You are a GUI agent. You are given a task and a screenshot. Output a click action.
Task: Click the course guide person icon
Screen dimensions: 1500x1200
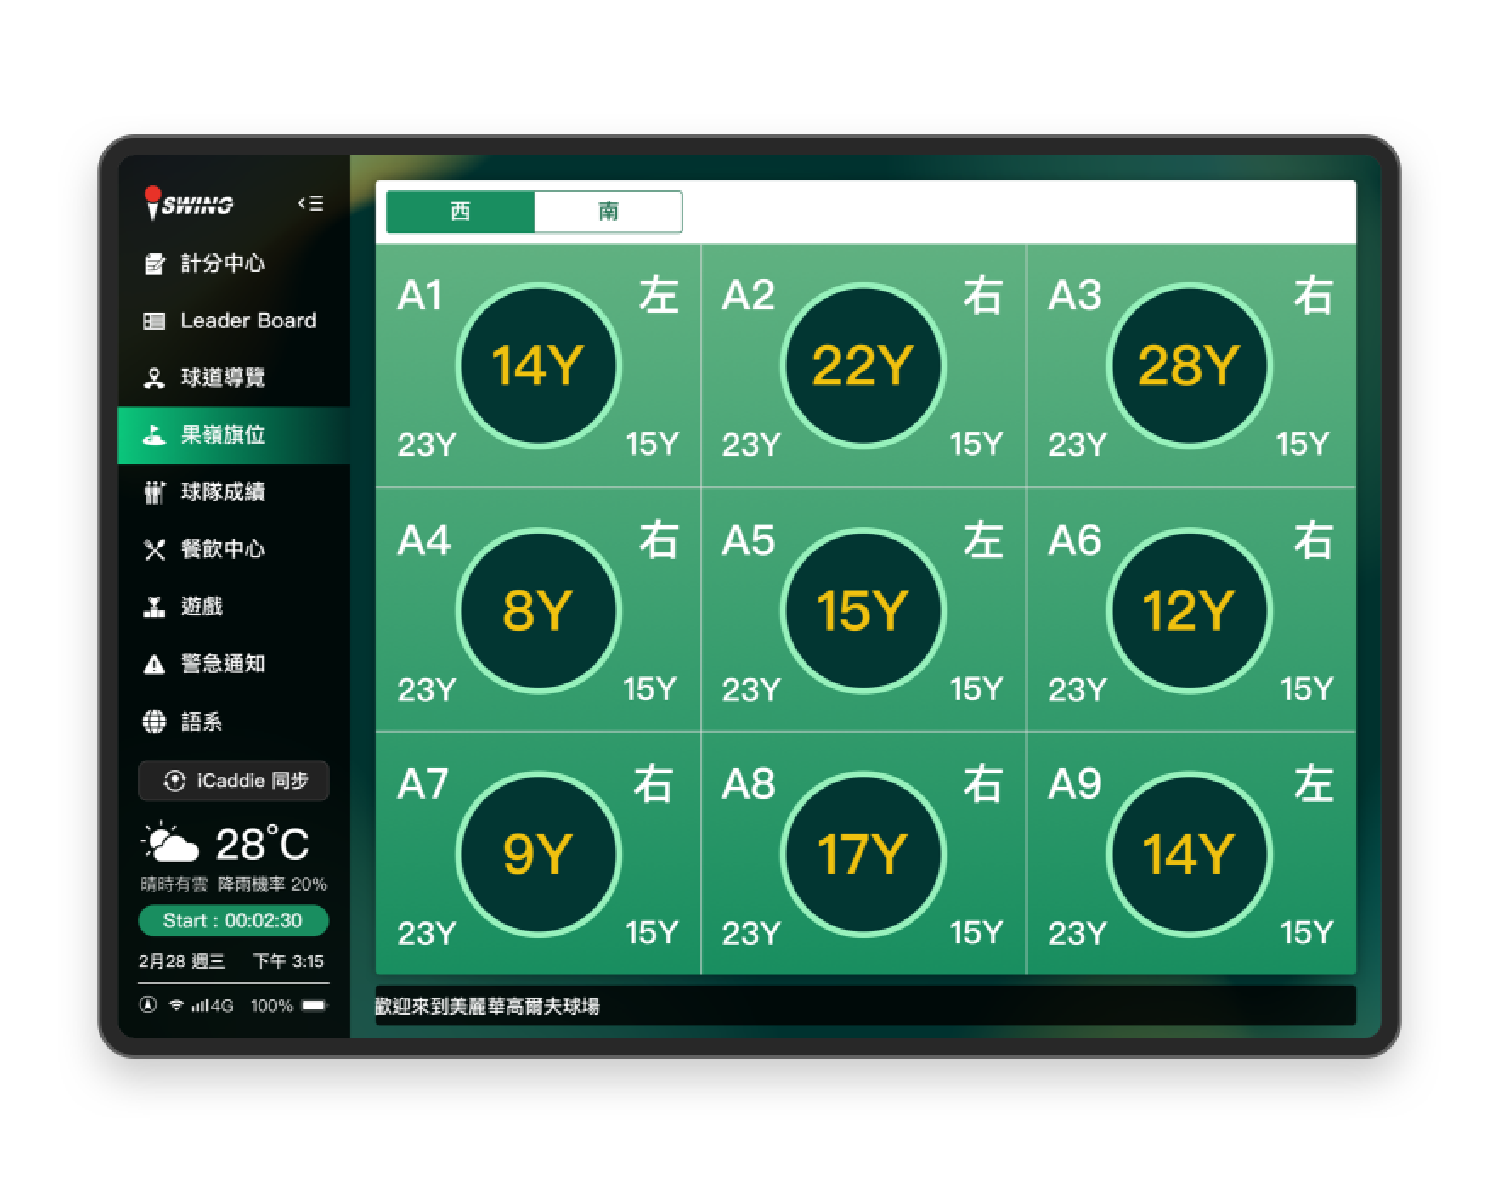[154, 378]
